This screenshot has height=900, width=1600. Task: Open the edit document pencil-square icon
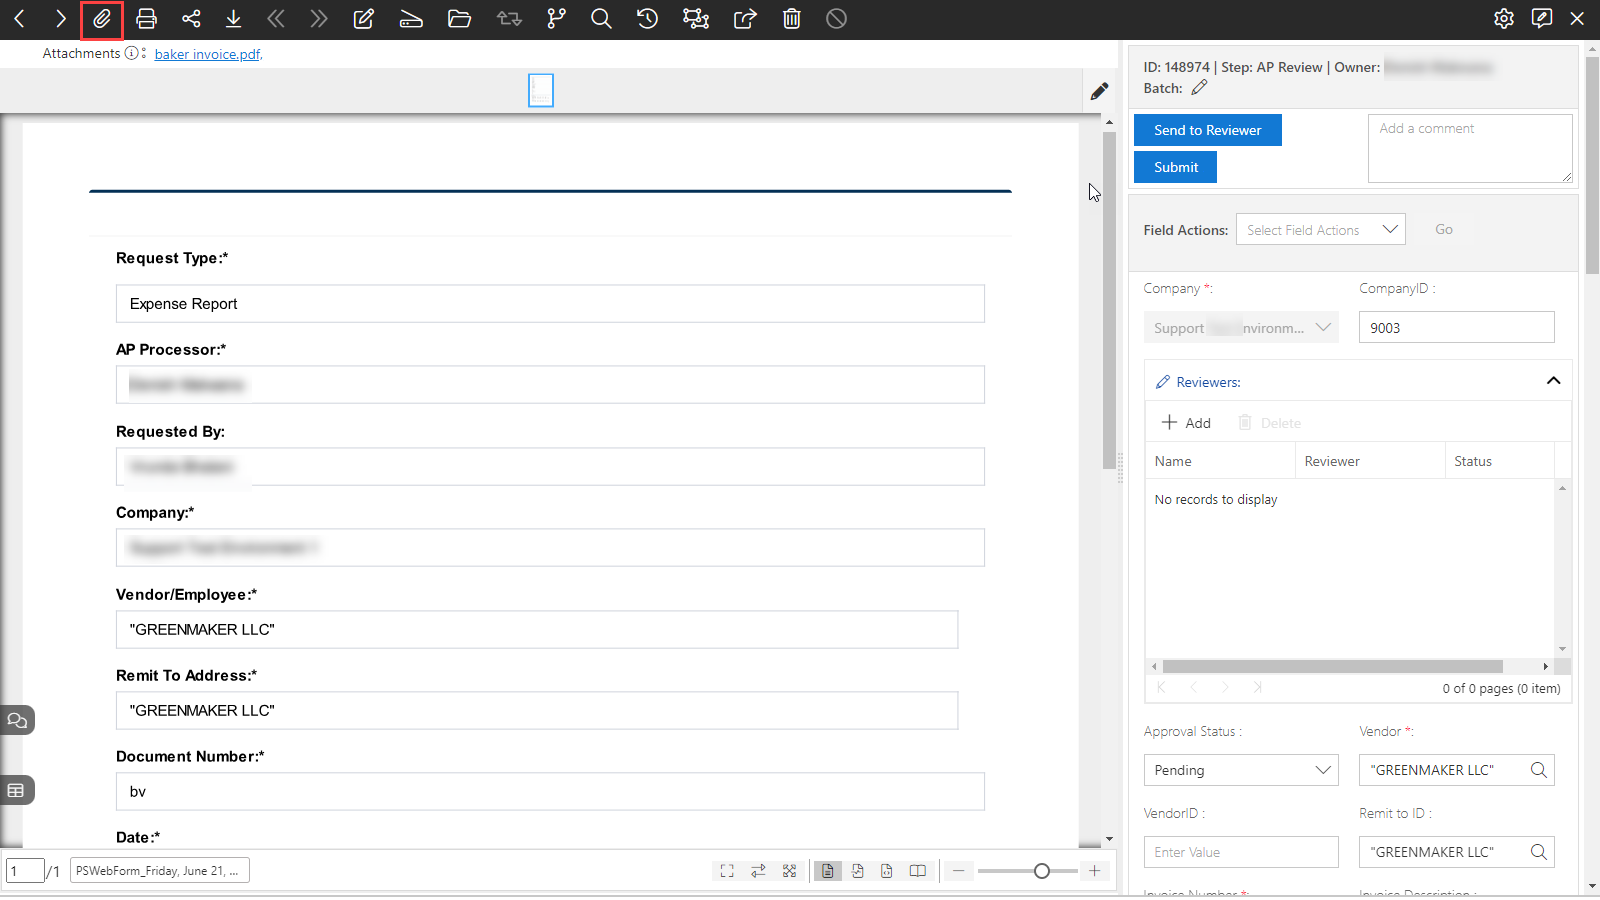tap(363, 19)
